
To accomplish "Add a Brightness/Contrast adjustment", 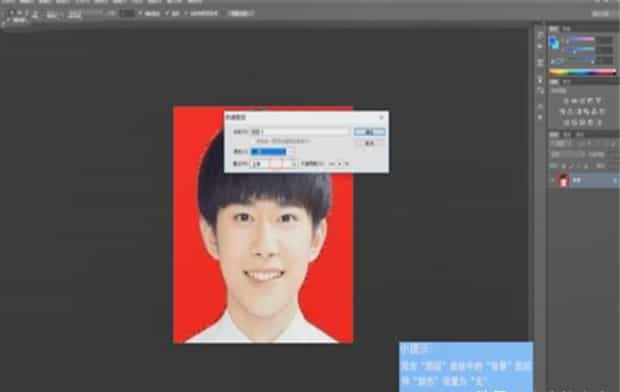I will click(x=566, y=101).
